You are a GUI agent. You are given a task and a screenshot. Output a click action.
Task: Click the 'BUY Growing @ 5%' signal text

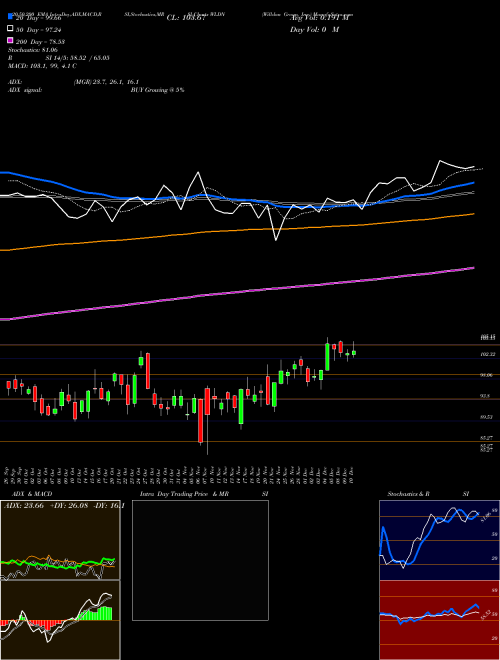click(x=157, y=90)
